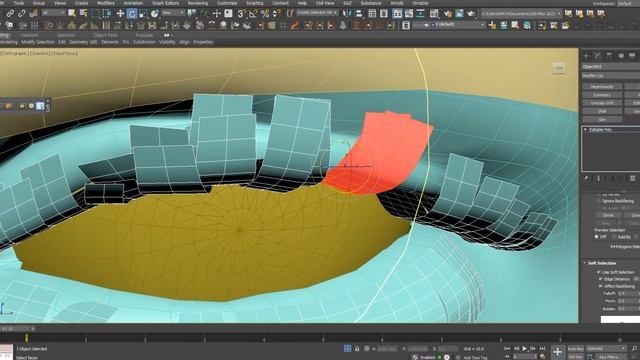Click the Shell modifier button
Screen dimensions: 640x360
coord(602,111)
